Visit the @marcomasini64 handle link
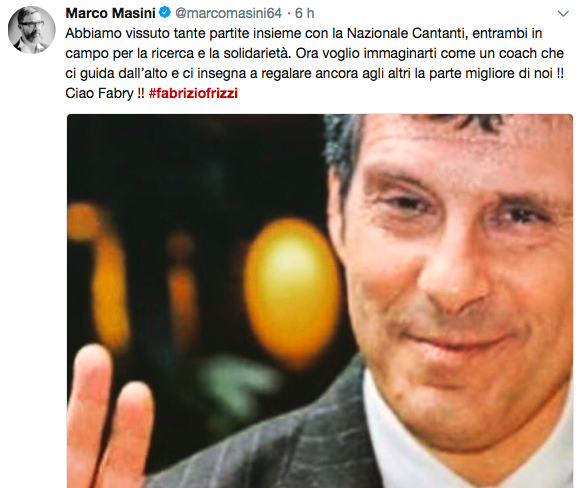Screen dimensions: 582x488 tap(228, 13)
